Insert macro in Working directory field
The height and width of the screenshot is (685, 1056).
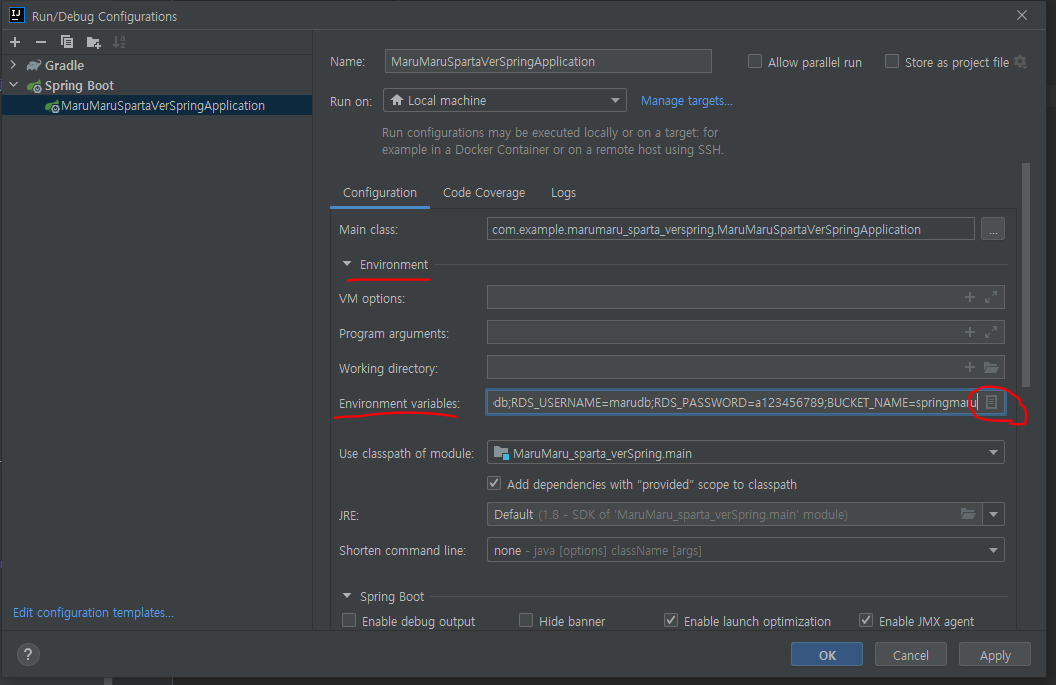[x=970, y=367]
